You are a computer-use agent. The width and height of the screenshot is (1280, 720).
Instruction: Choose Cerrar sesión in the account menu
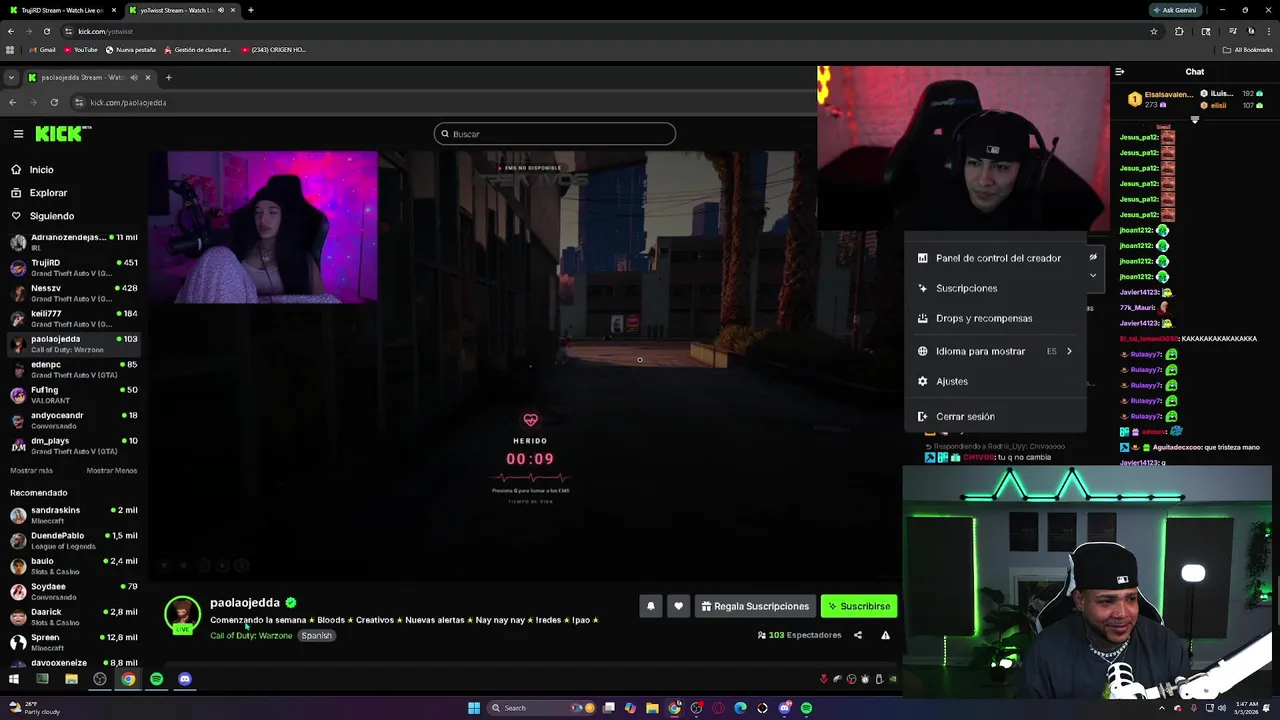click(995, 416)
